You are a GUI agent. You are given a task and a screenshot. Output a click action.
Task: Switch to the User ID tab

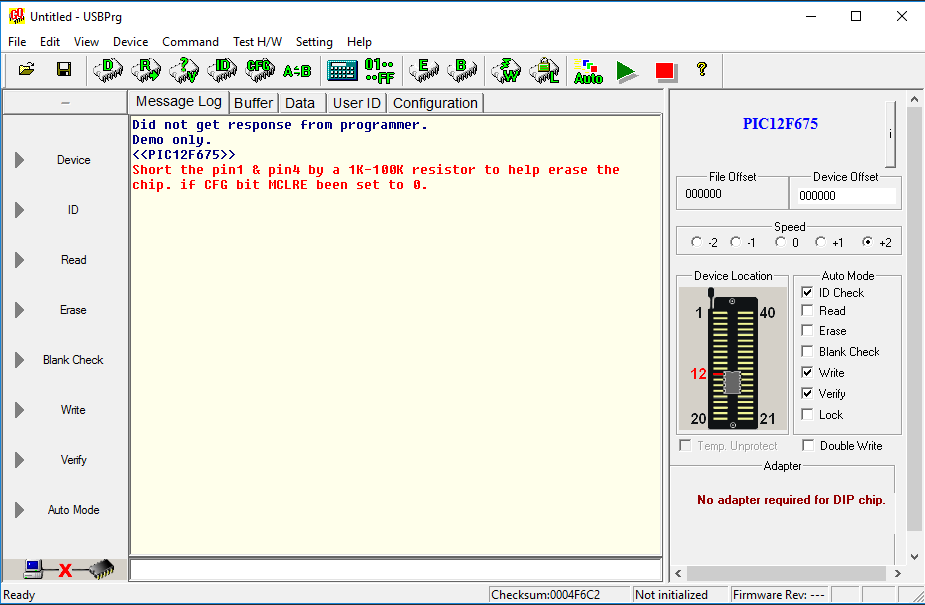click(357, 103)
